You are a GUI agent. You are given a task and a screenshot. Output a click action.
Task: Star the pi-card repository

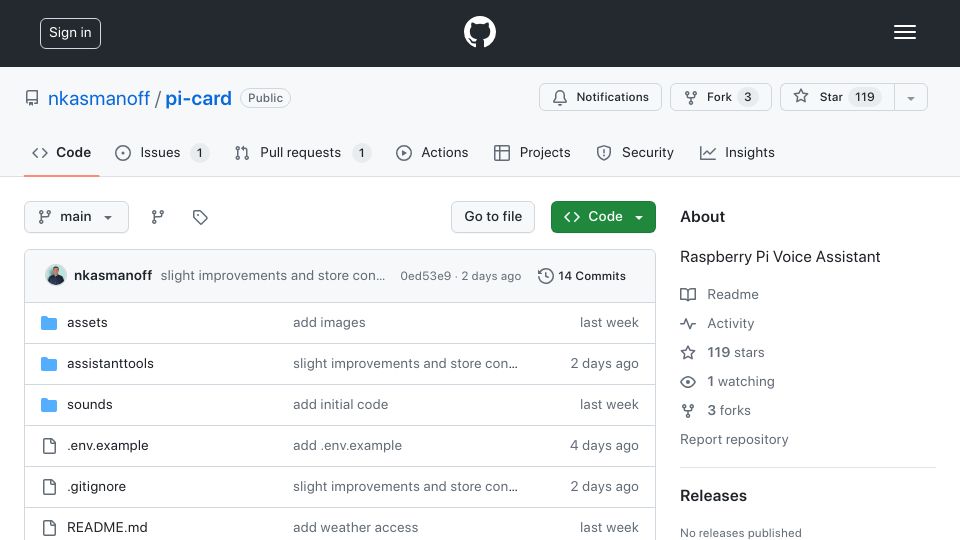[x=837, y=97]
